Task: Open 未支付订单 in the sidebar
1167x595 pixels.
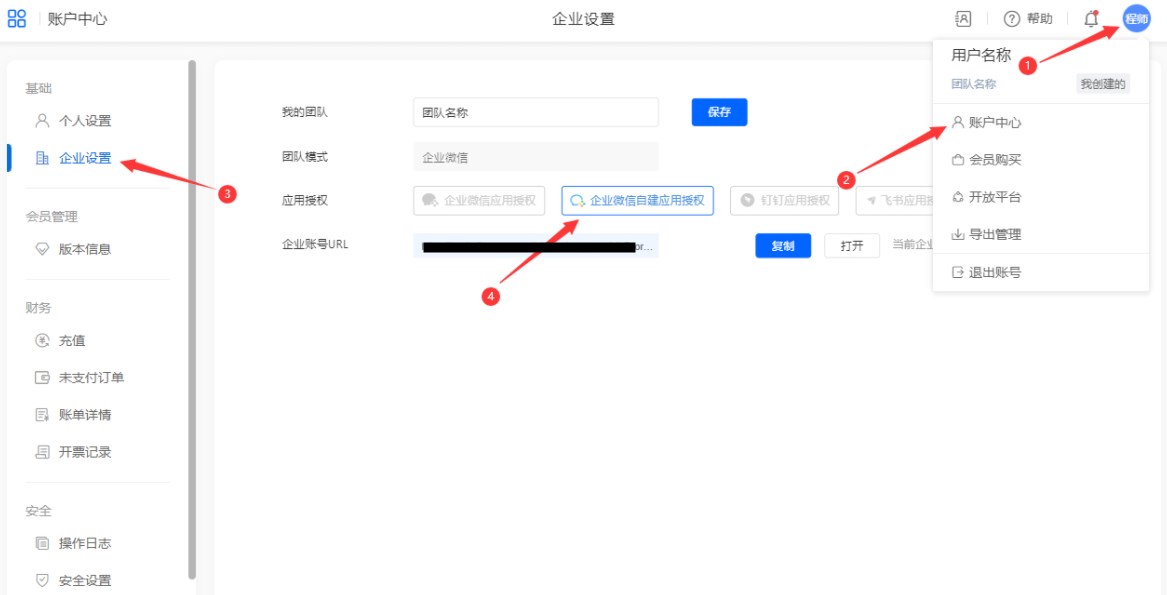Action: coord(90,378)
